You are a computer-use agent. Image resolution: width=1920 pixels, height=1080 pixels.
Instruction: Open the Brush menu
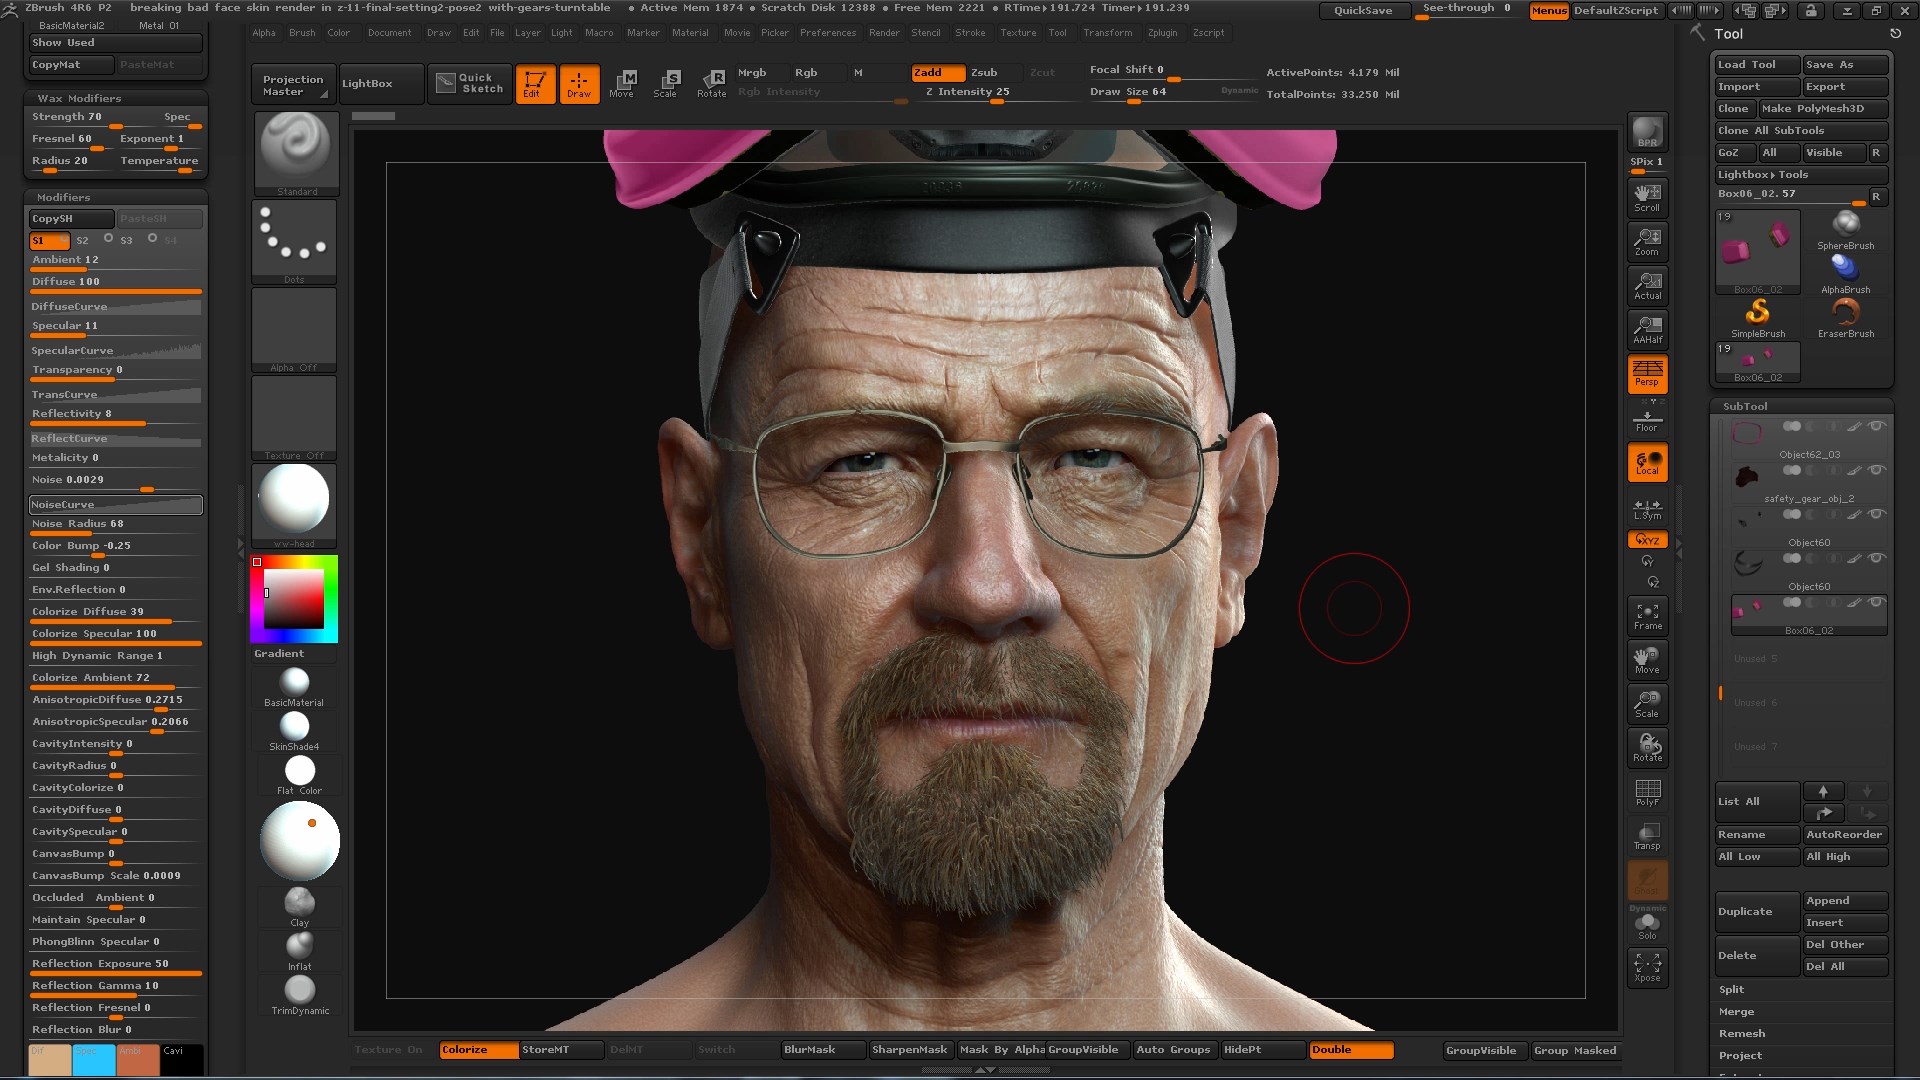click(x=302, y=32)
